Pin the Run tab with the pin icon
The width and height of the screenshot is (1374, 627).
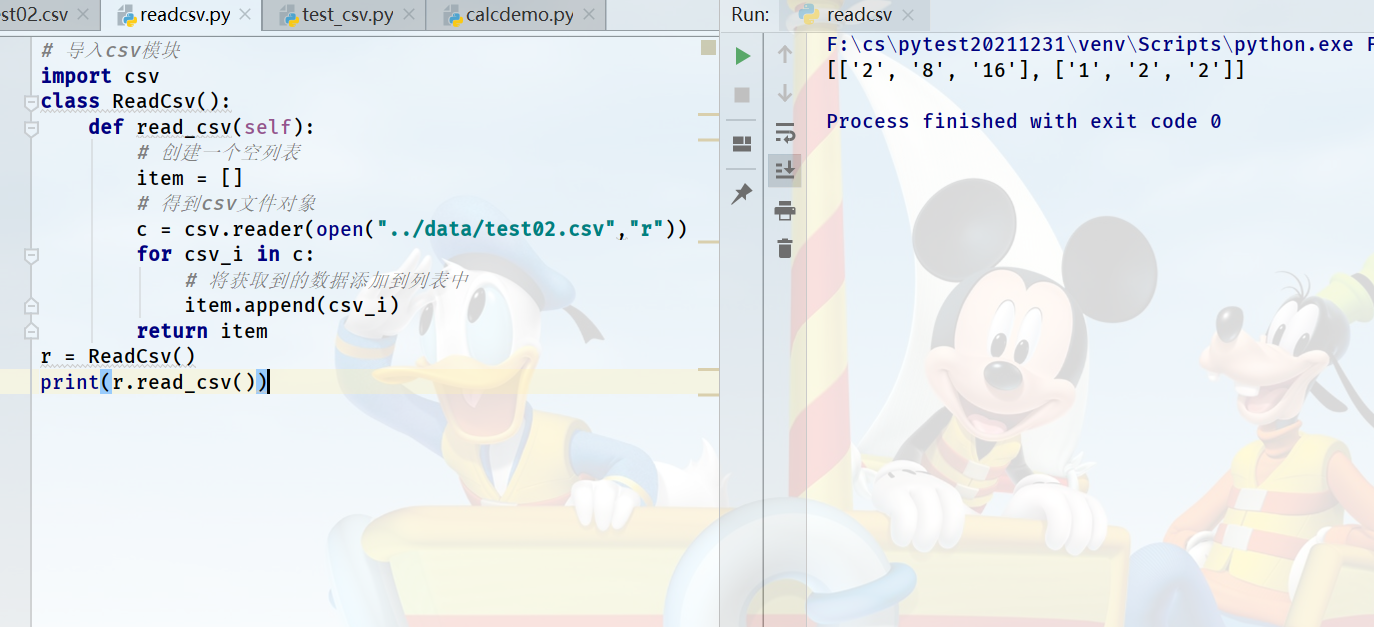tap(742, 194)
